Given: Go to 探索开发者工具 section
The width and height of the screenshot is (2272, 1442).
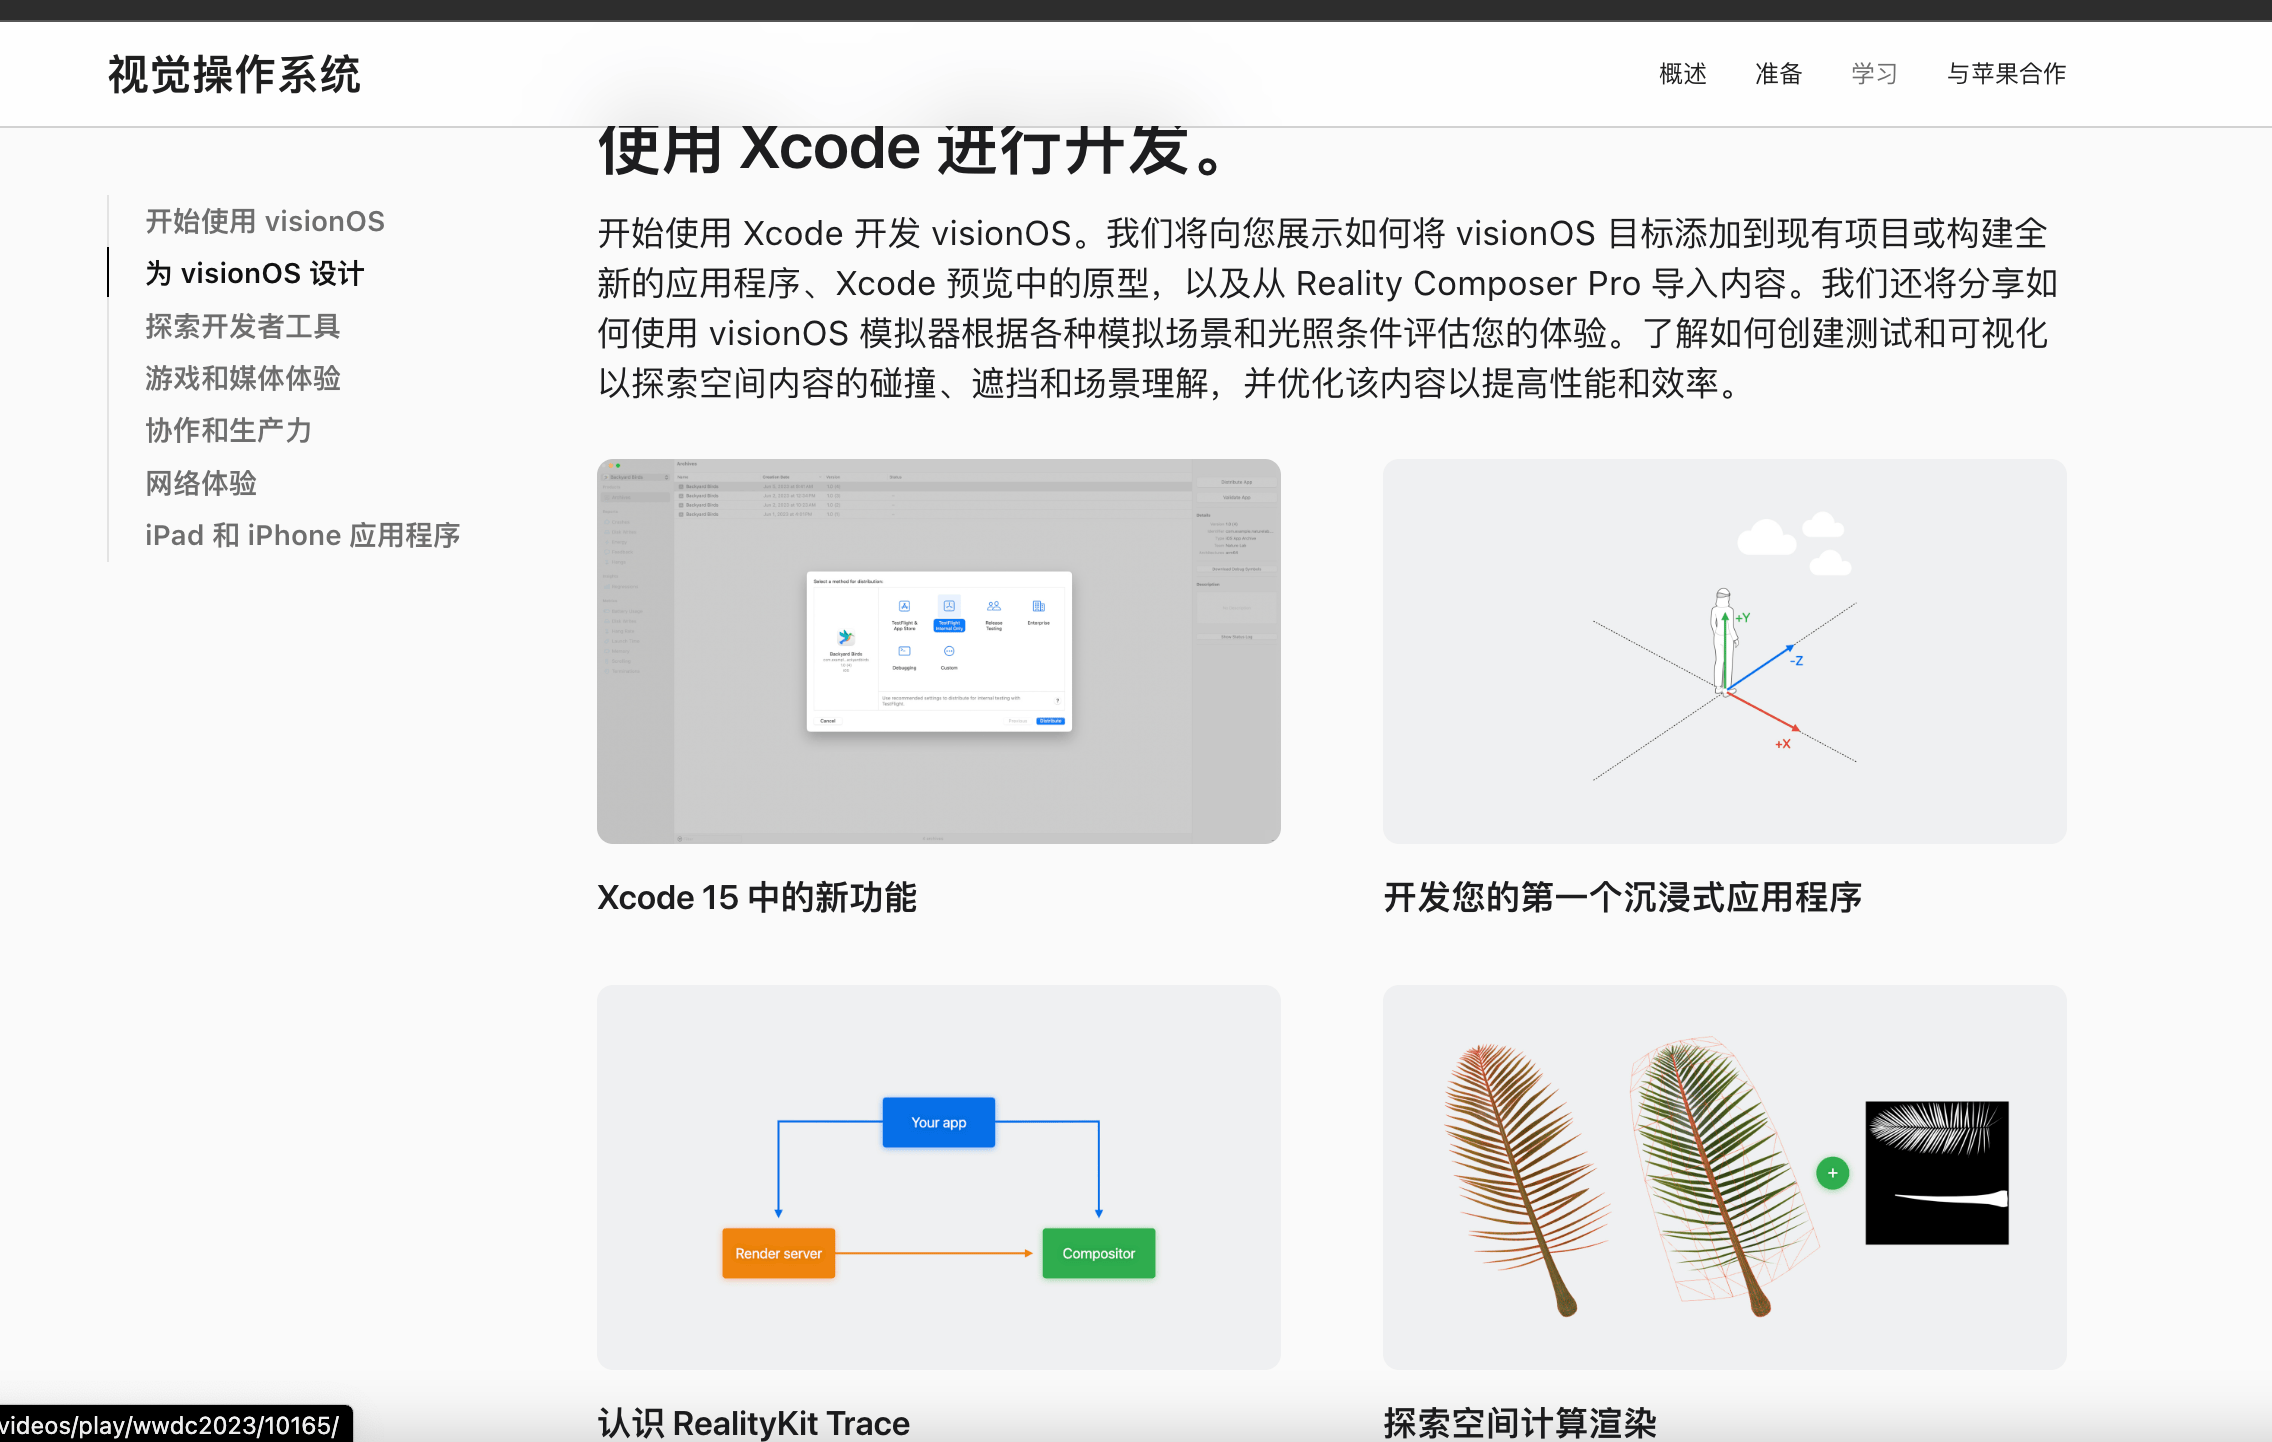Looking at the screenshot, I should (243, 326).
